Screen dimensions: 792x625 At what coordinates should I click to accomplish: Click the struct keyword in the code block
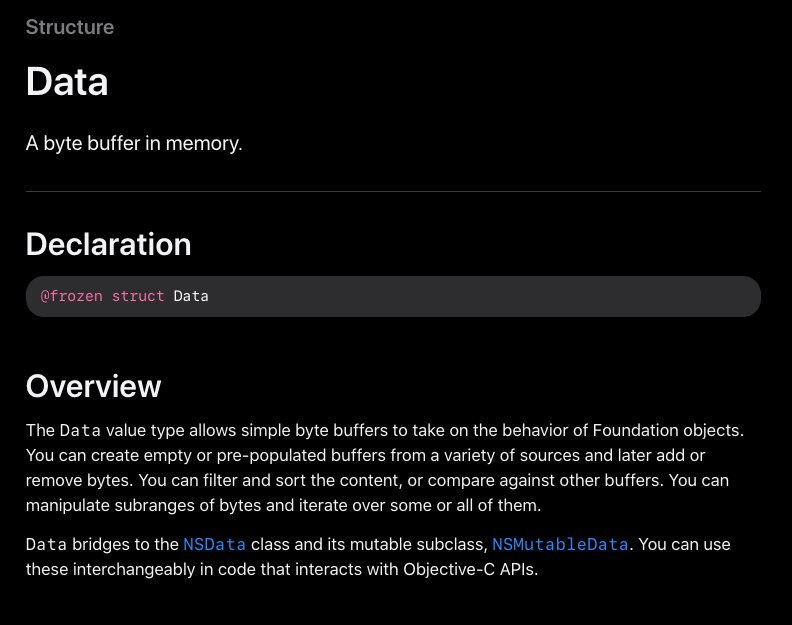point(138,296)
